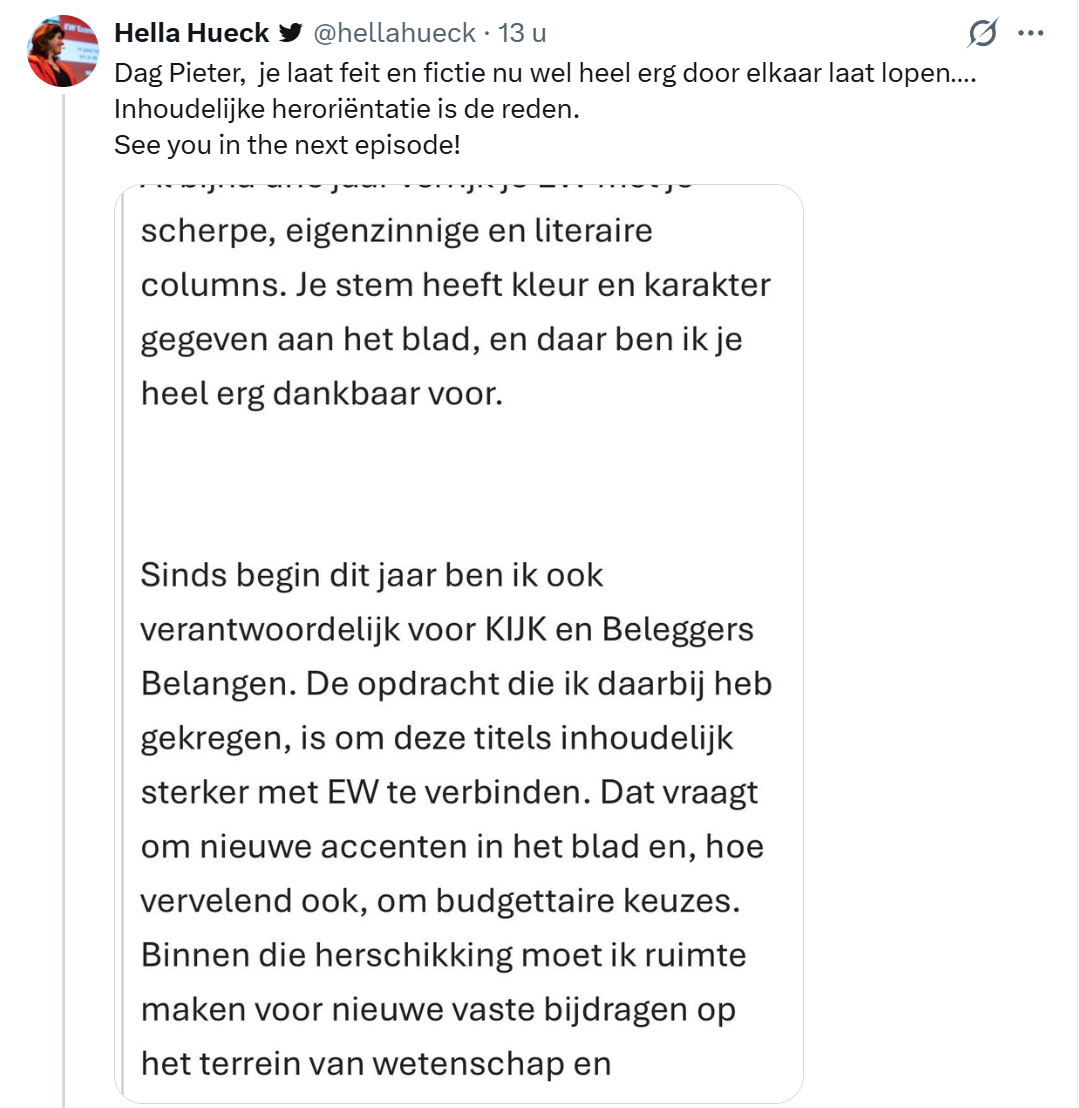Click "scherpe, eigenzinnige en literaire" in the image
Image resolution: width=1079 pixels, height=1108 pixels.
pyautogui.click(x=396, y=231)
